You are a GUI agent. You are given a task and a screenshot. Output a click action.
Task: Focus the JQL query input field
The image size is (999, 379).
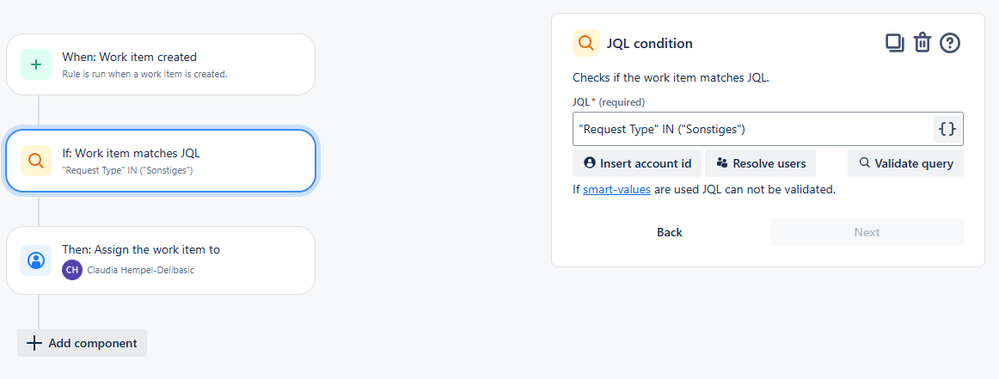(x=753, y=129)
